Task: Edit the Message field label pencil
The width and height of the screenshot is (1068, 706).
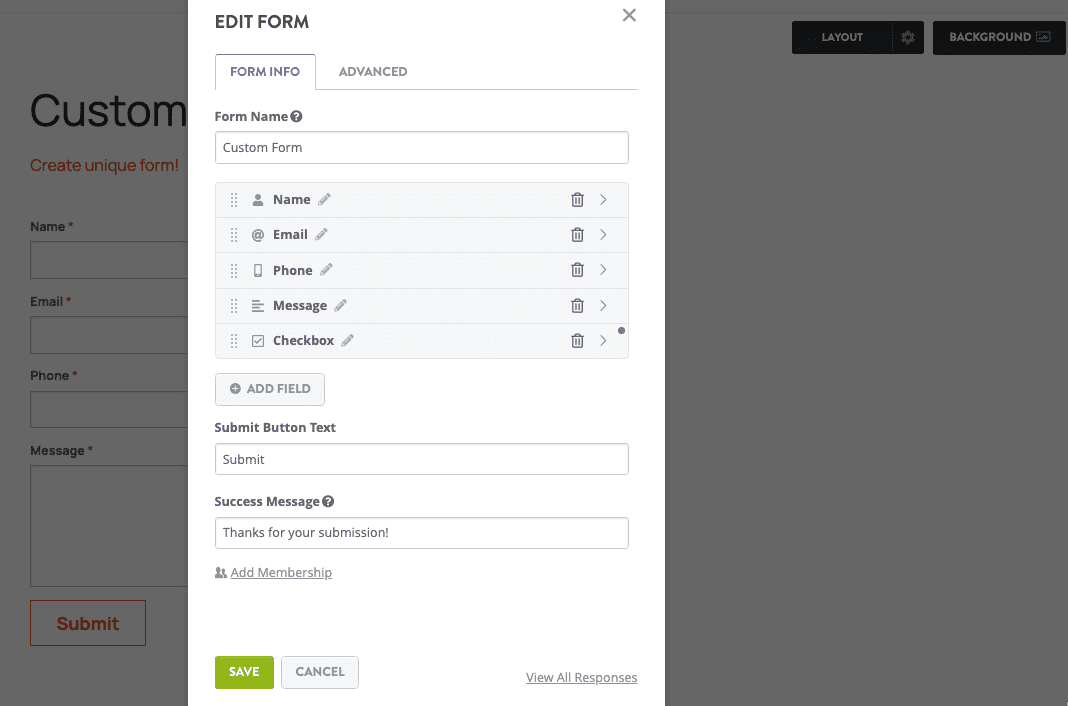Action: click(340, 306)
